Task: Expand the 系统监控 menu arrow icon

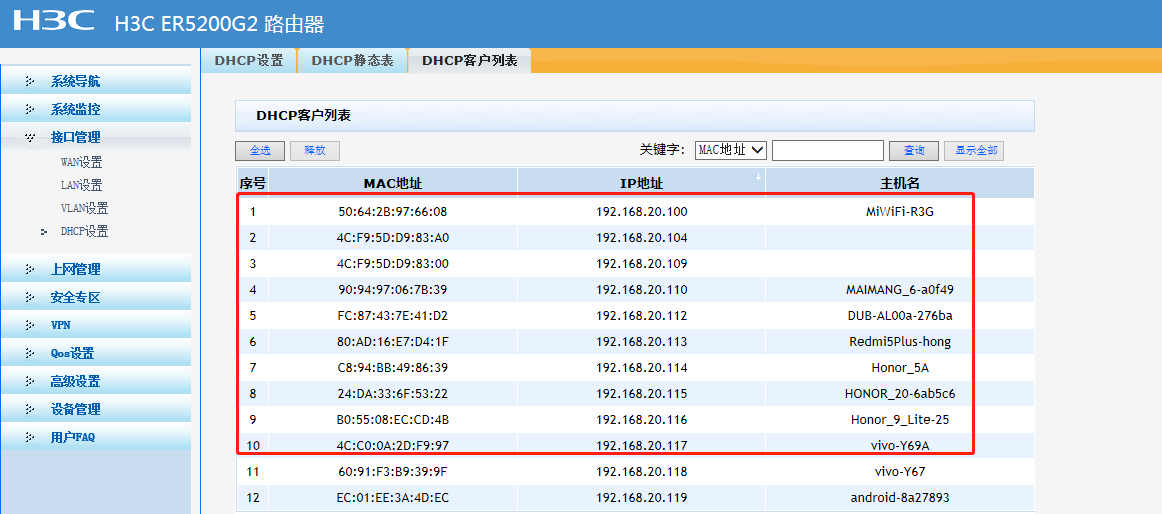Action: pyautogui.click(x=30, y=110)
